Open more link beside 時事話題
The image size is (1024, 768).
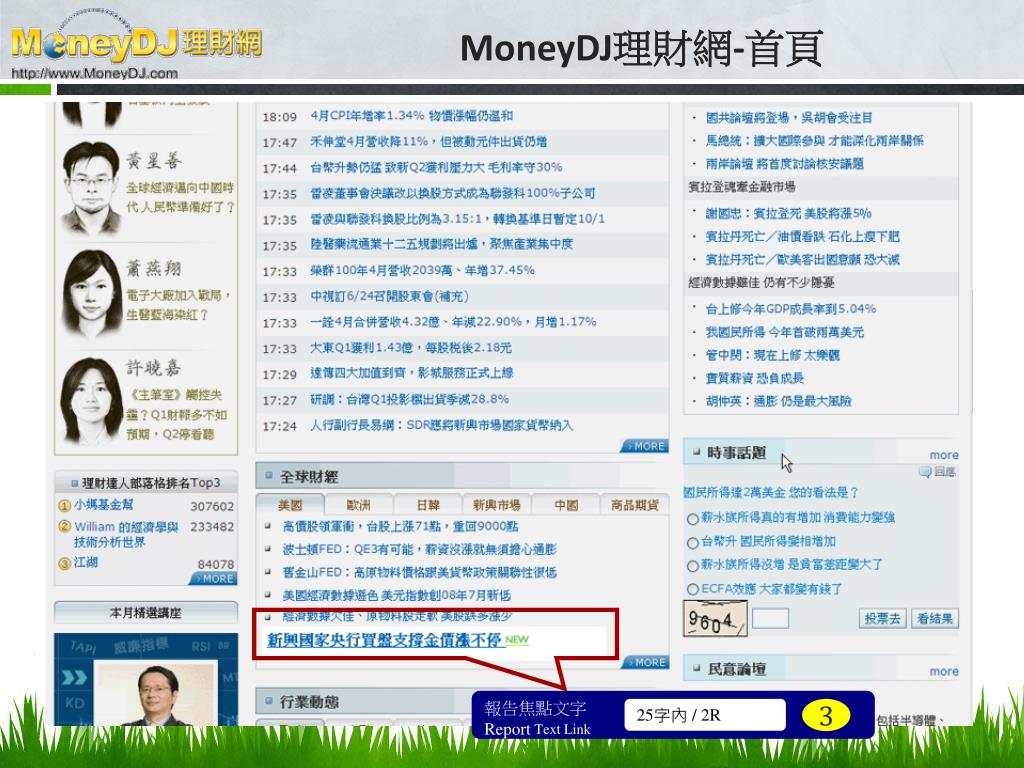(x=944, y=455)
